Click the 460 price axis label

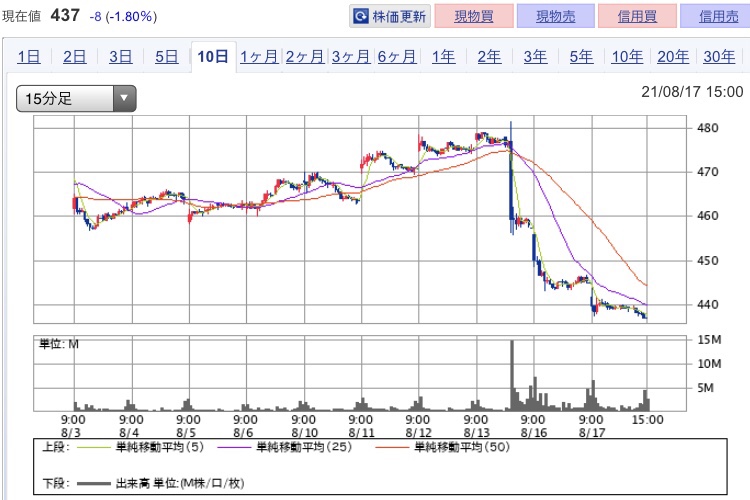pos(707,216)
